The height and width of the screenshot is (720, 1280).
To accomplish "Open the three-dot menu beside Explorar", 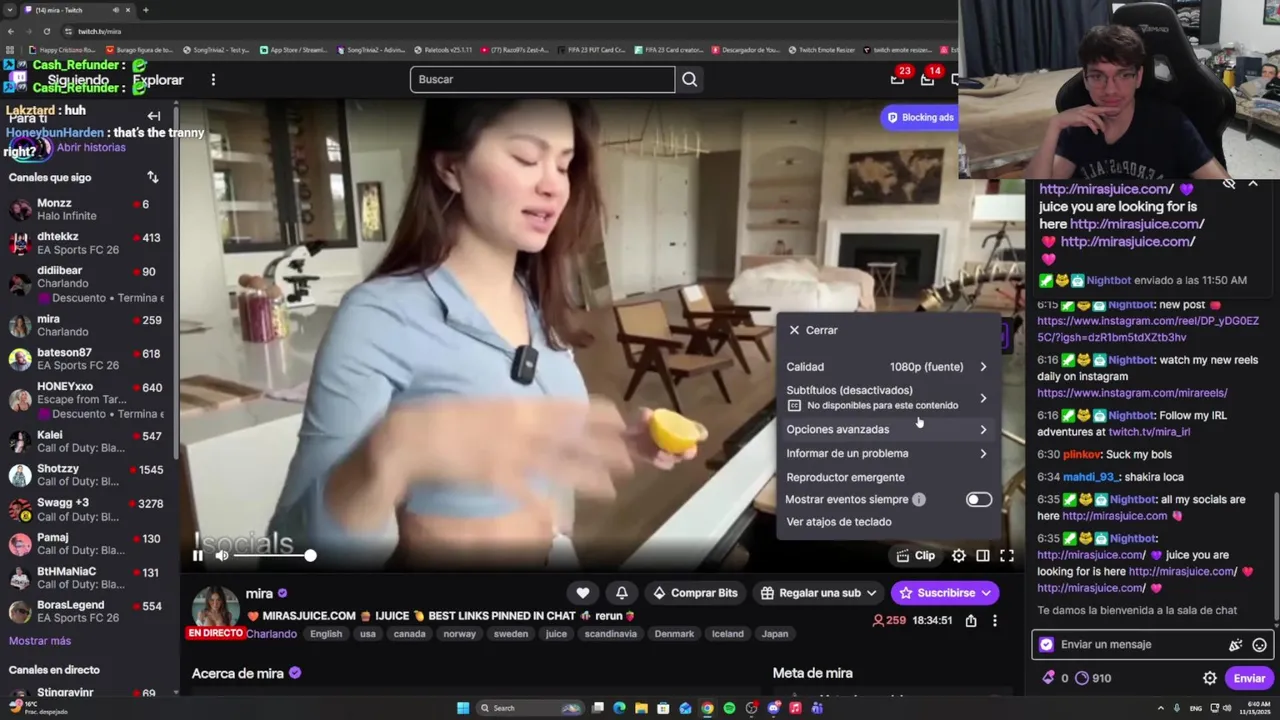I will [x=213, y=79].
